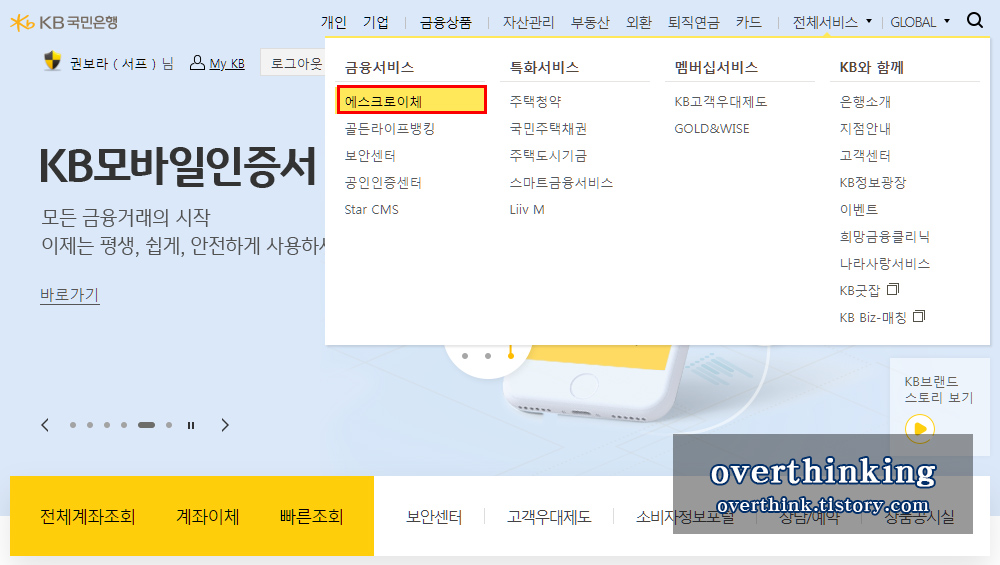This screenshot has width=1000, height=565.
Task: Click the My KB person icon
Action: pos(197,62)
